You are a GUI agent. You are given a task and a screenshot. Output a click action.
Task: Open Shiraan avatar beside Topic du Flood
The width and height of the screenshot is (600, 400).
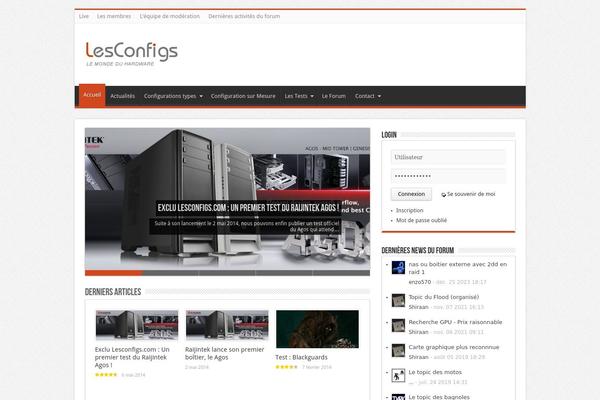pyautogui.click(x=398, y=300)
